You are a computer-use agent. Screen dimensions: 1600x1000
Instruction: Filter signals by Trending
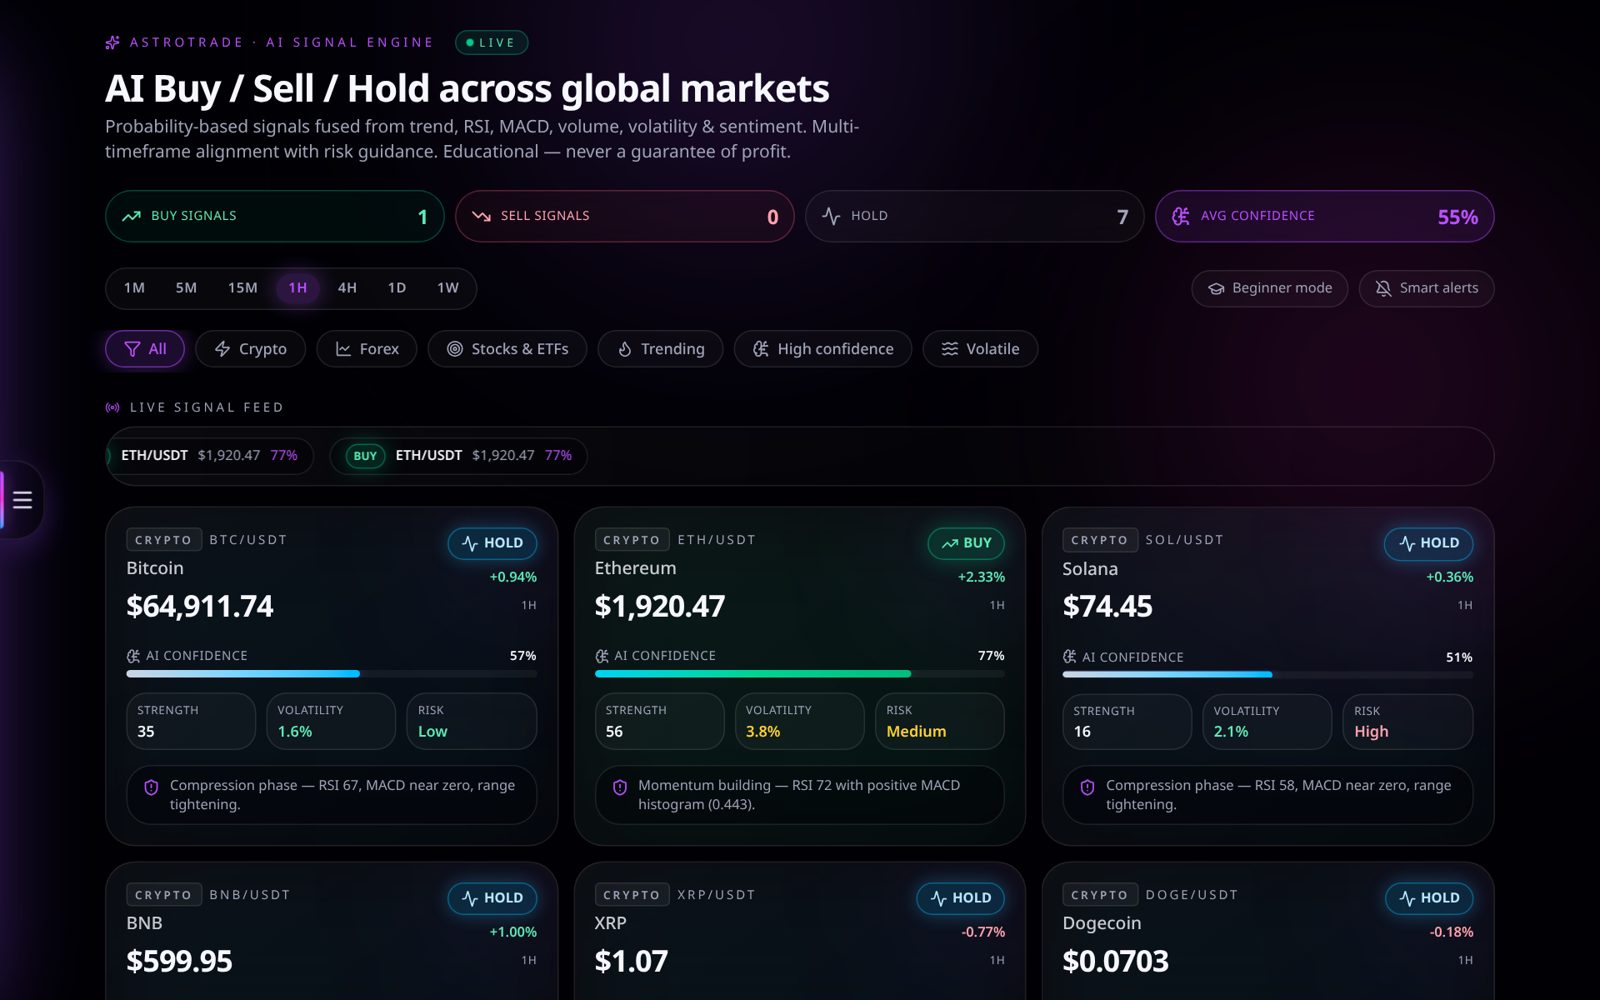(x=660, y=349)
